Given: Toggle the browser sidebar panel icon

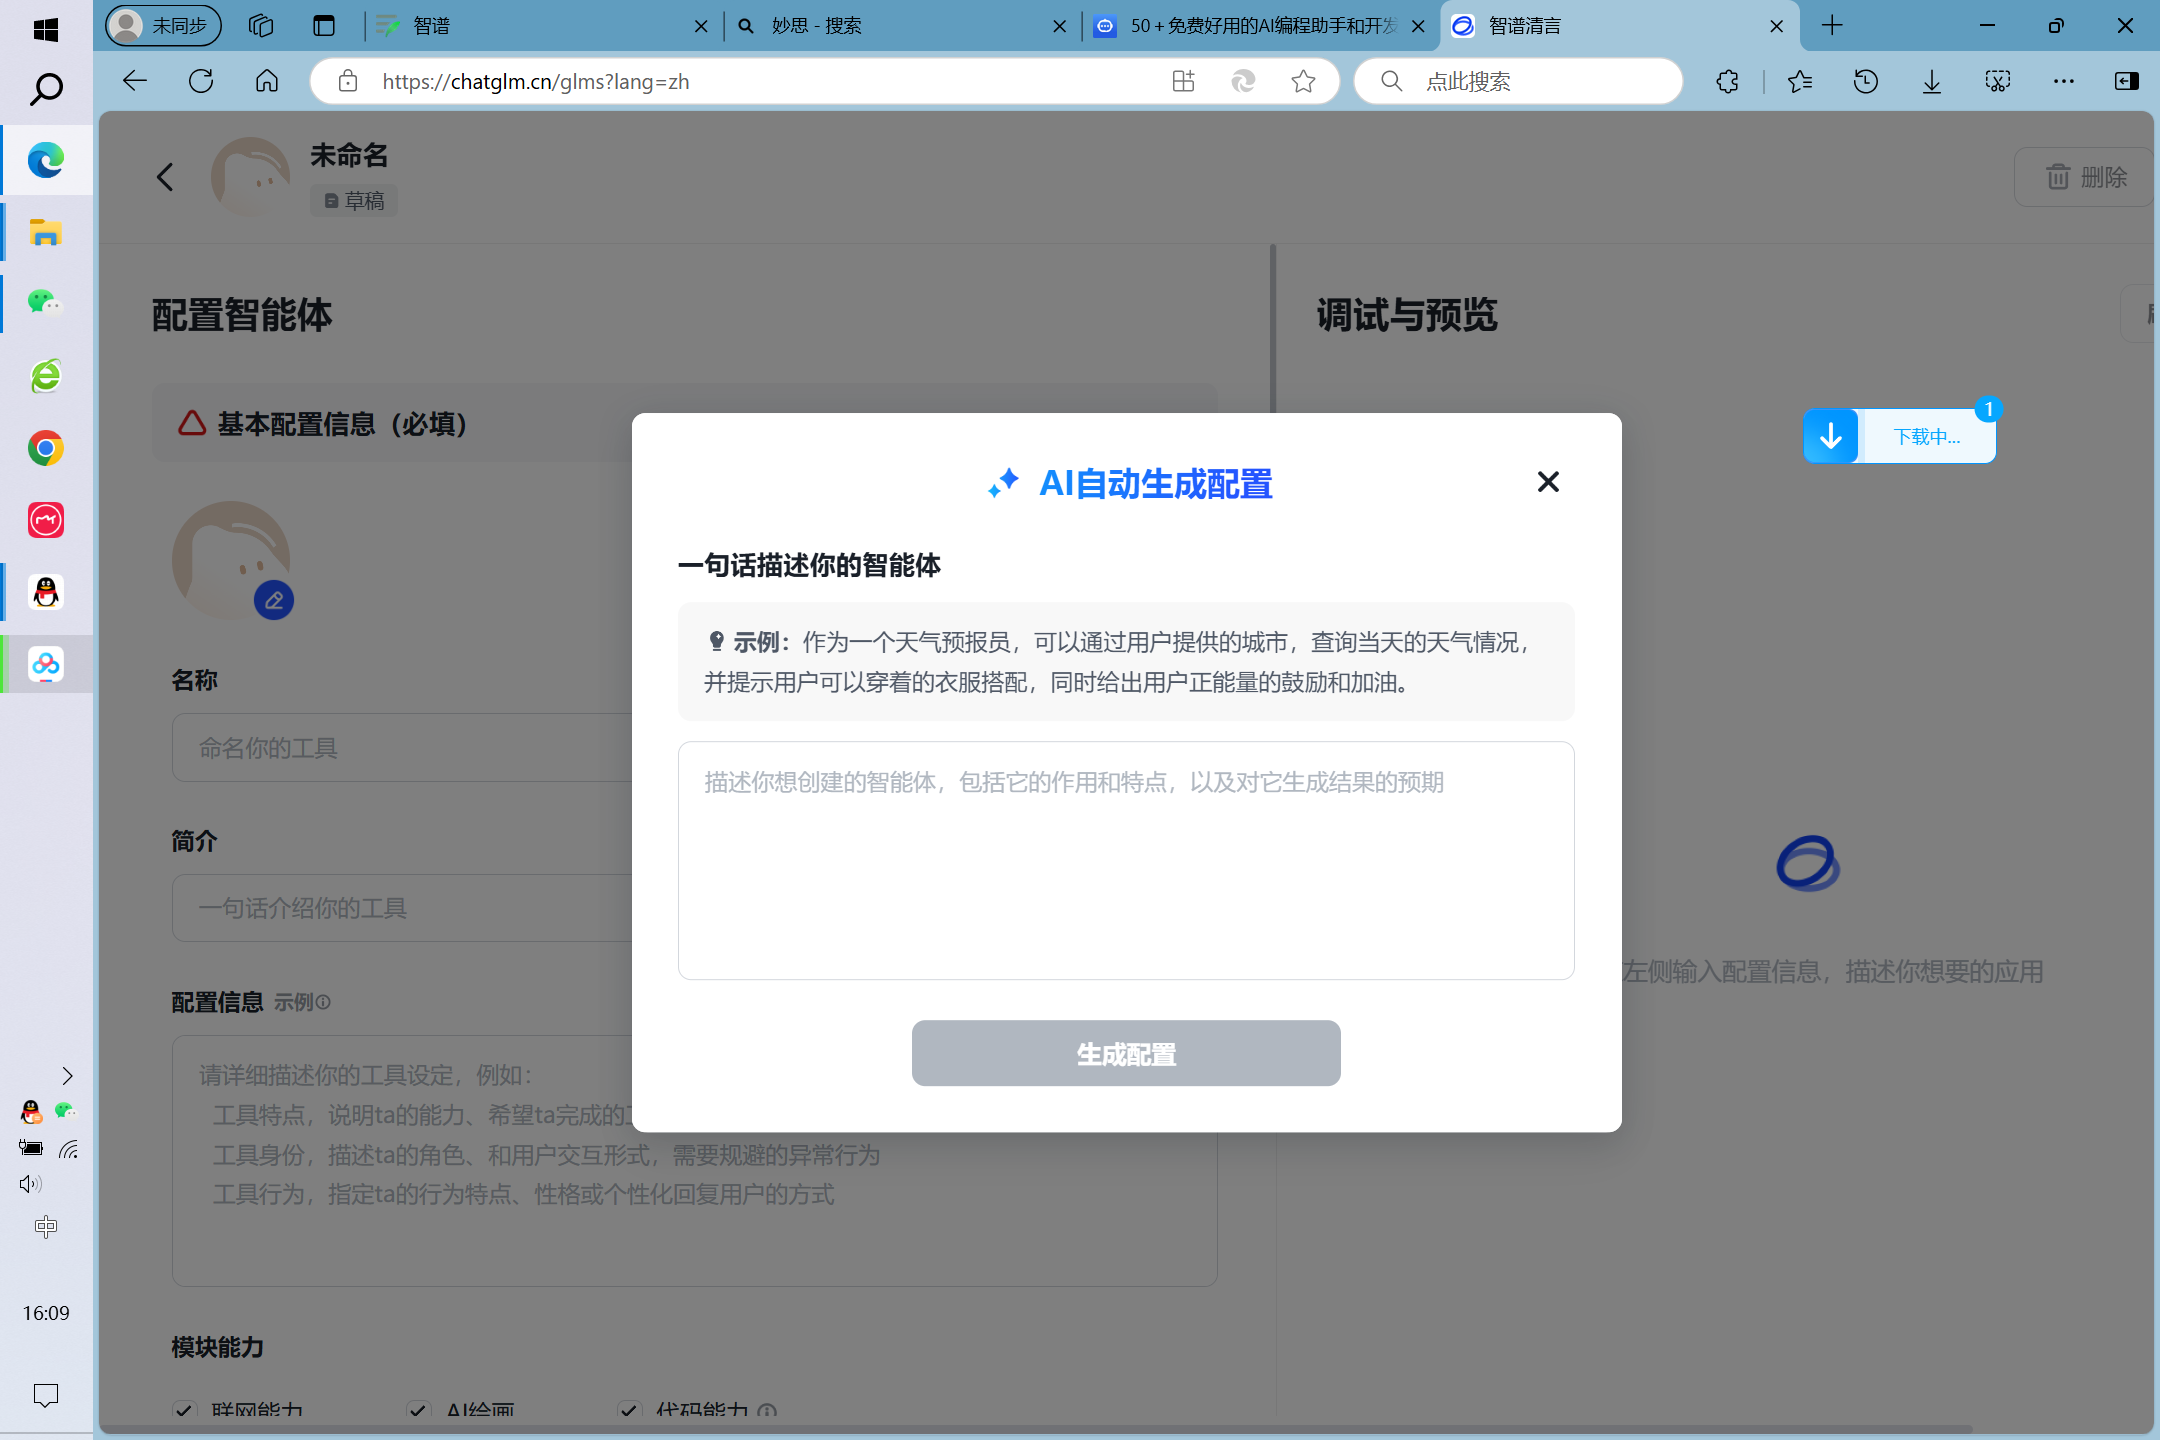Looking at the screenshot, I should 2127,81.
